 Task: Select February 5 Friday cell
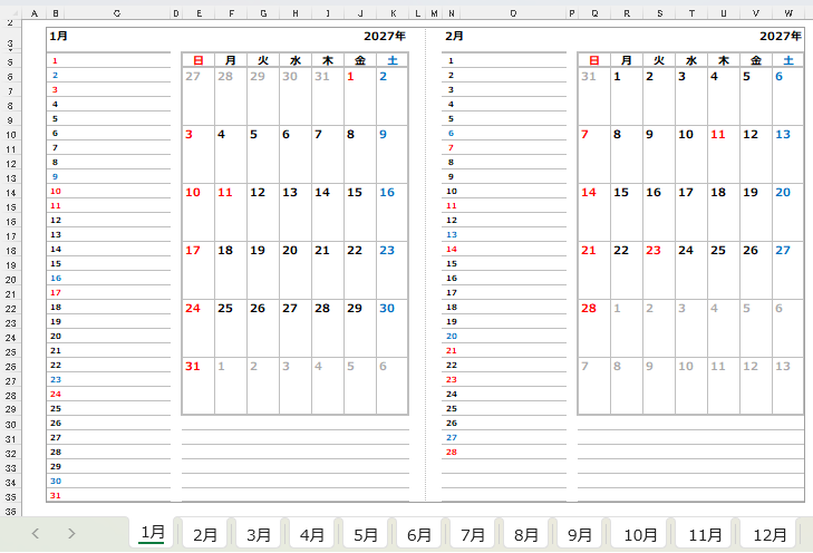click(x=756, y=96)
